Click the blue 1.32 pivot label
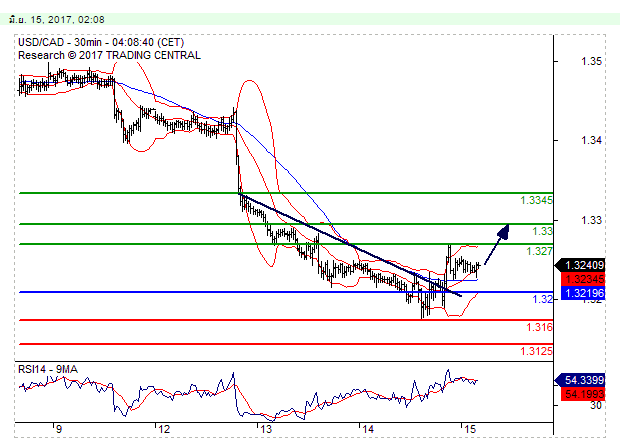The width and height of the screenshot is (620, 446). click(x=542, y=299)
